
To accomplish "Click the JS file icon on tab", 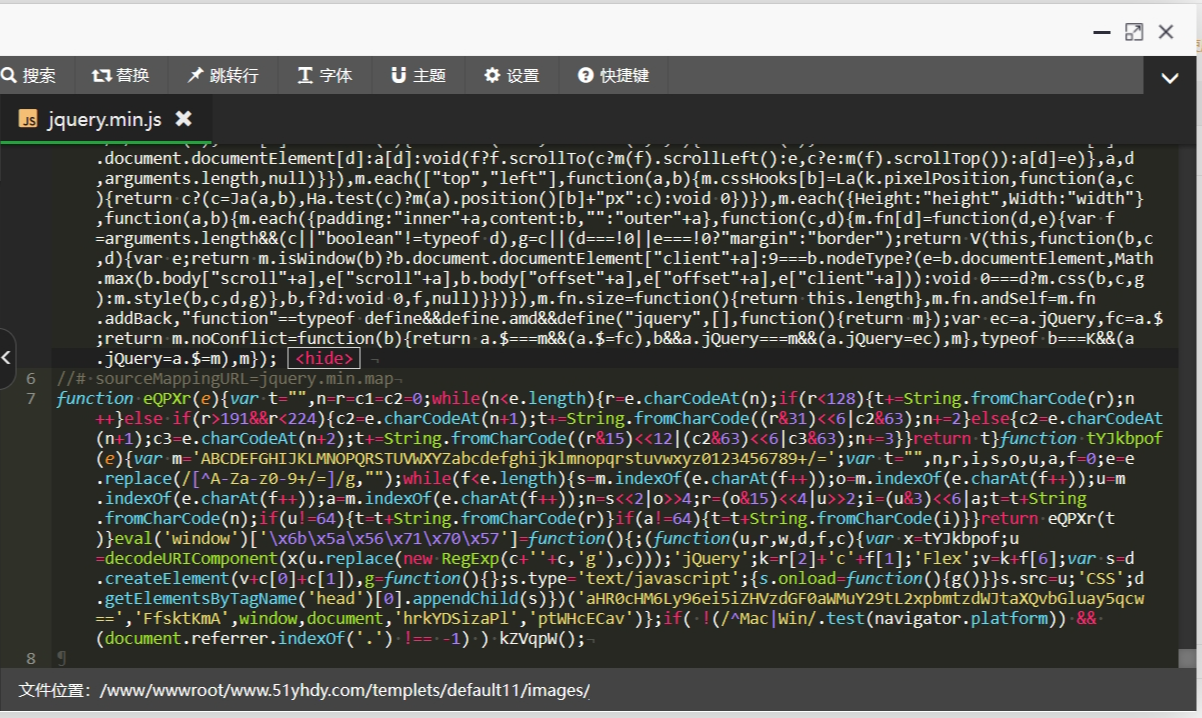I will point(28,119).
